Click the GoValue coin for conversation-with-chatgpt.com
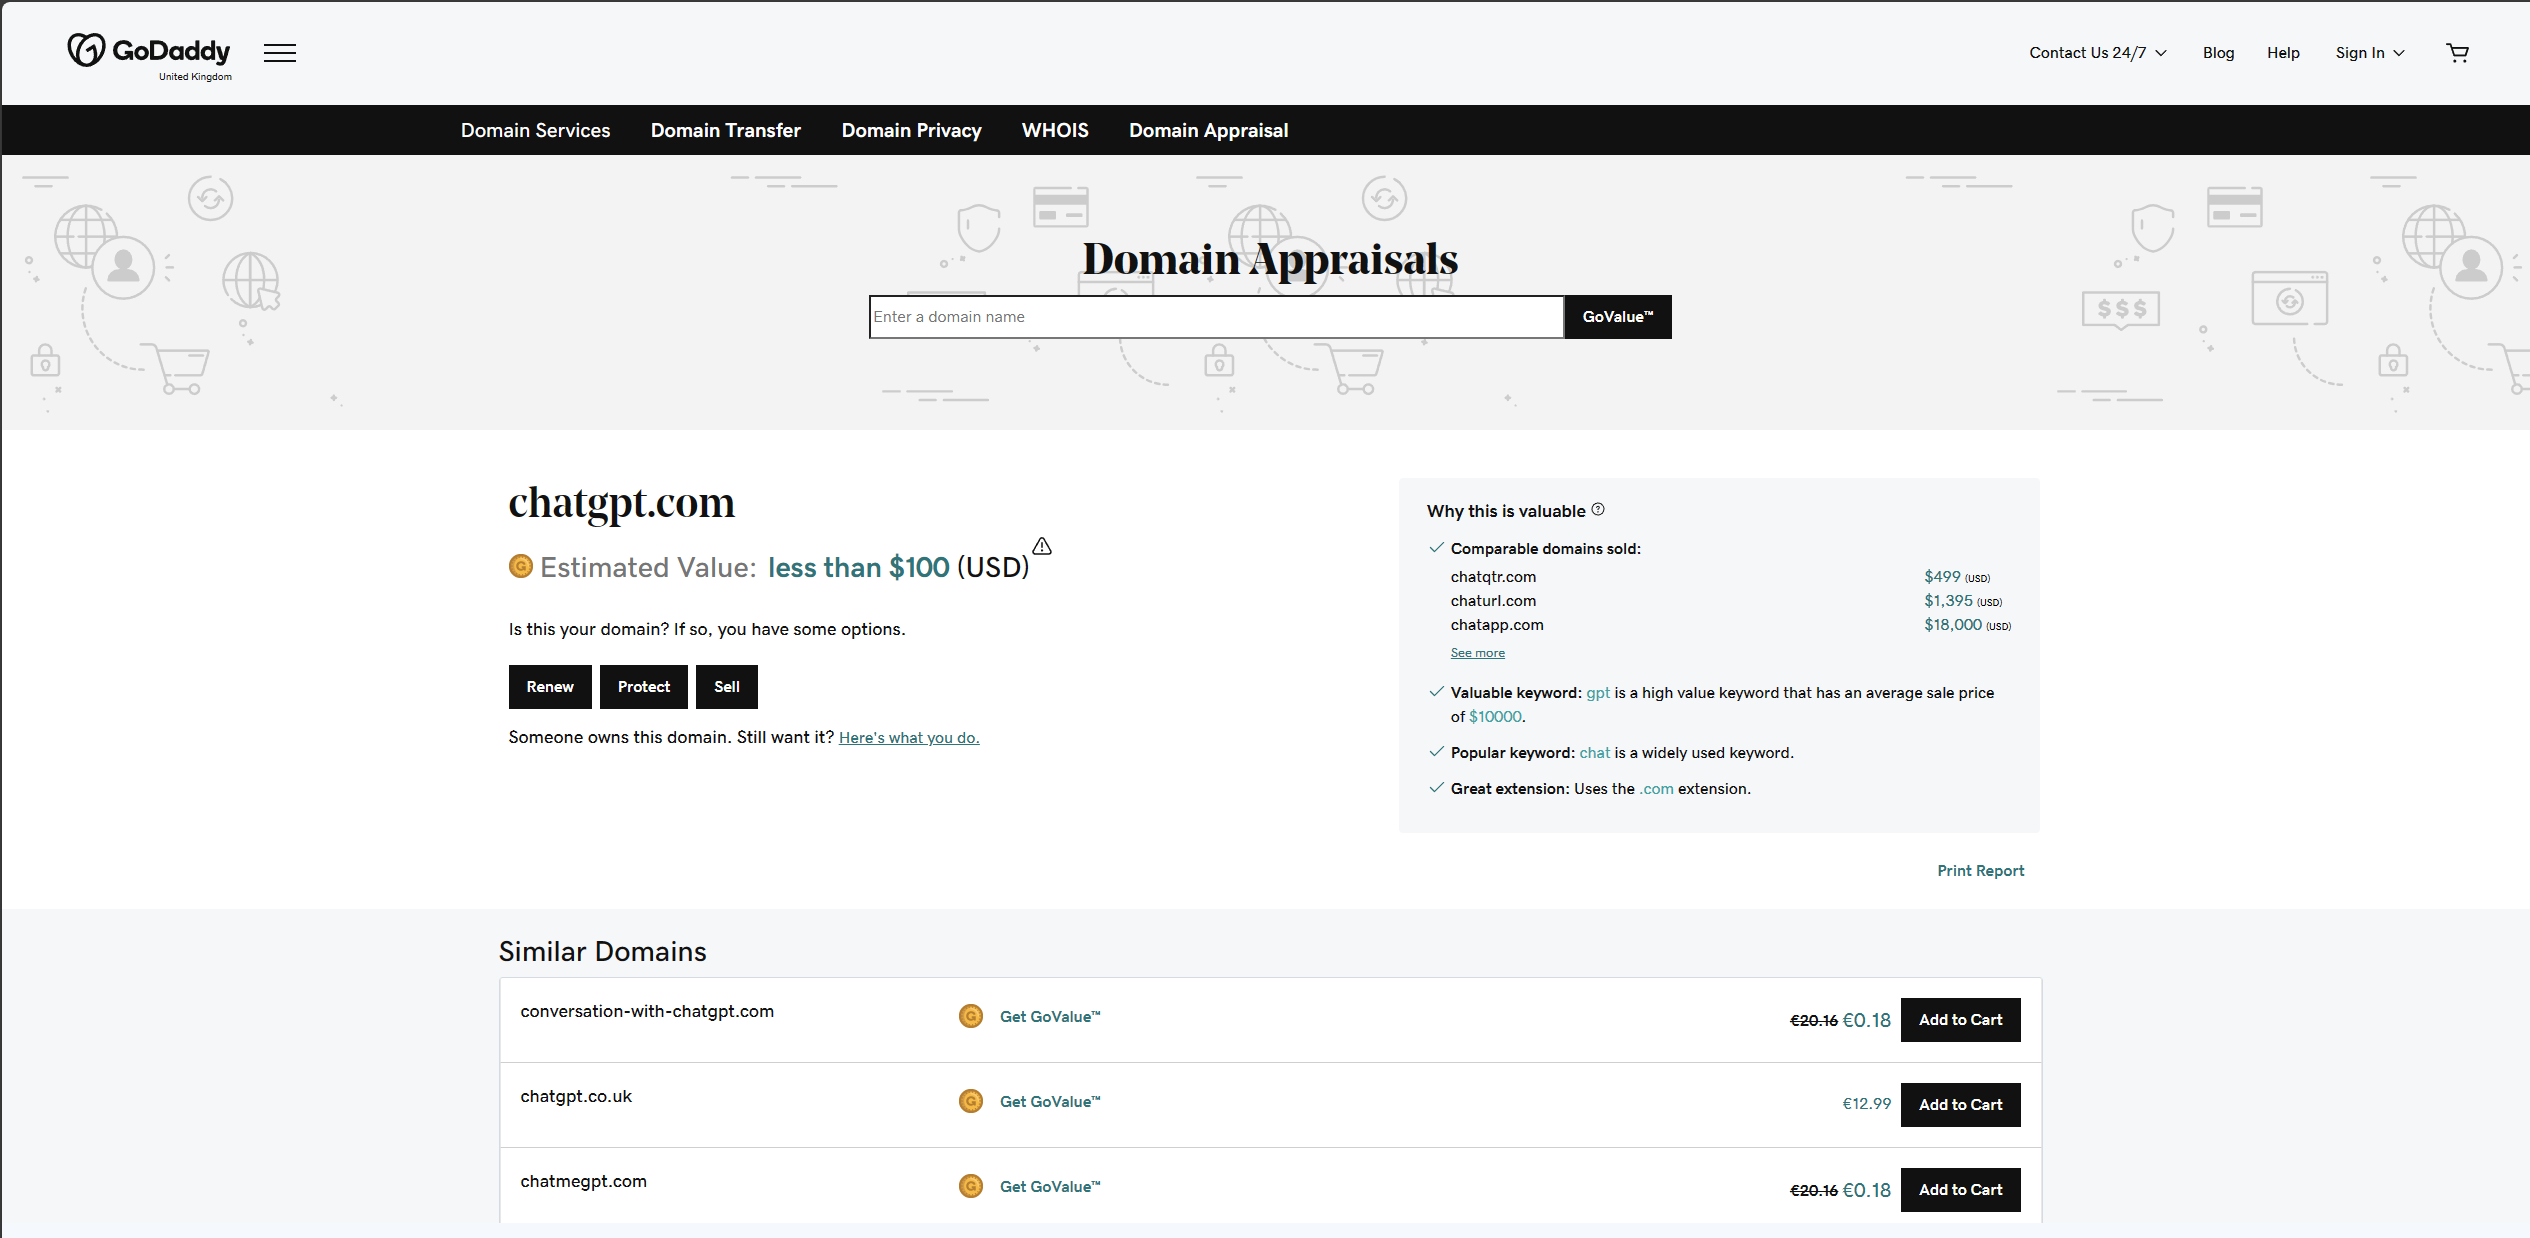The image size is (2530, 1238). pos(971,1016)
